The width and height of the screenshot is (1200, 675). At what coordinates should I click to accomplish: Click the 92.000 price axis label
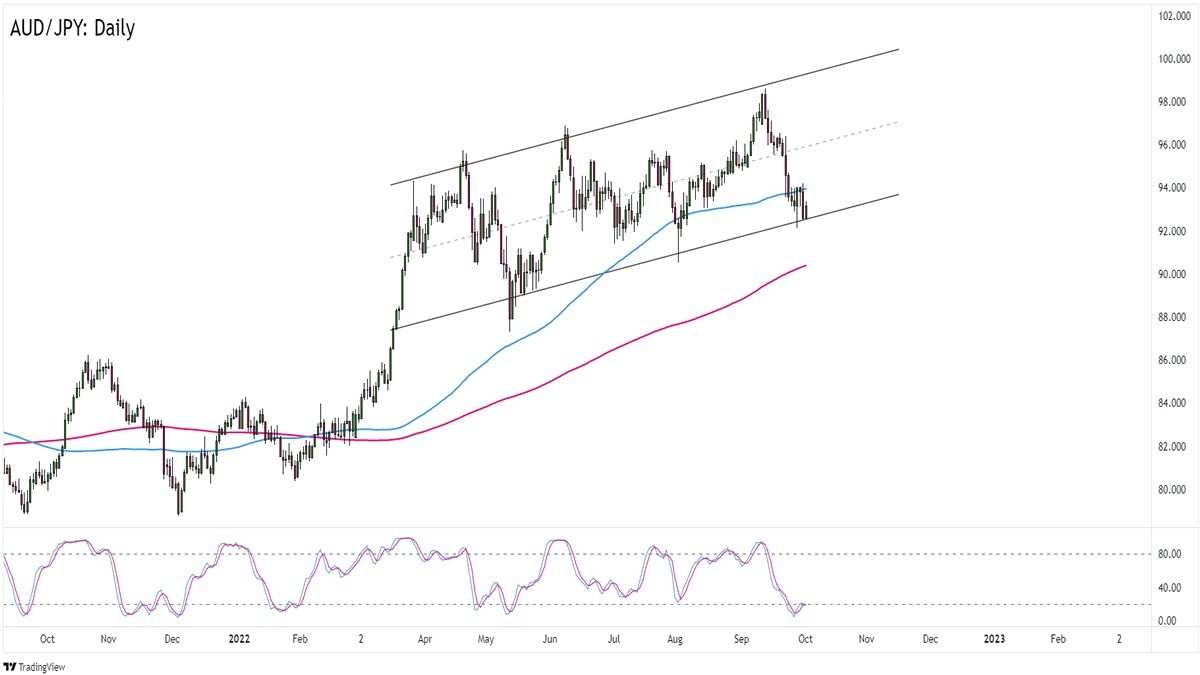coord(1171,231)
